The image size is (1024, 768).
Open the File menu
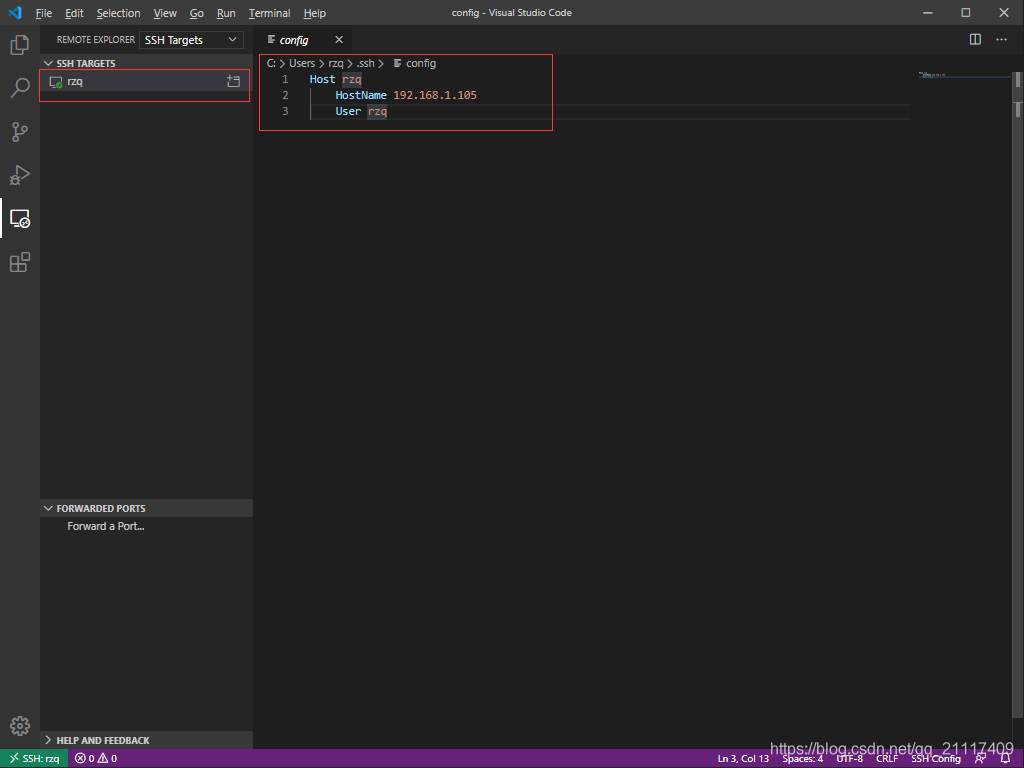pyautogui.click(x=44, y=13)
